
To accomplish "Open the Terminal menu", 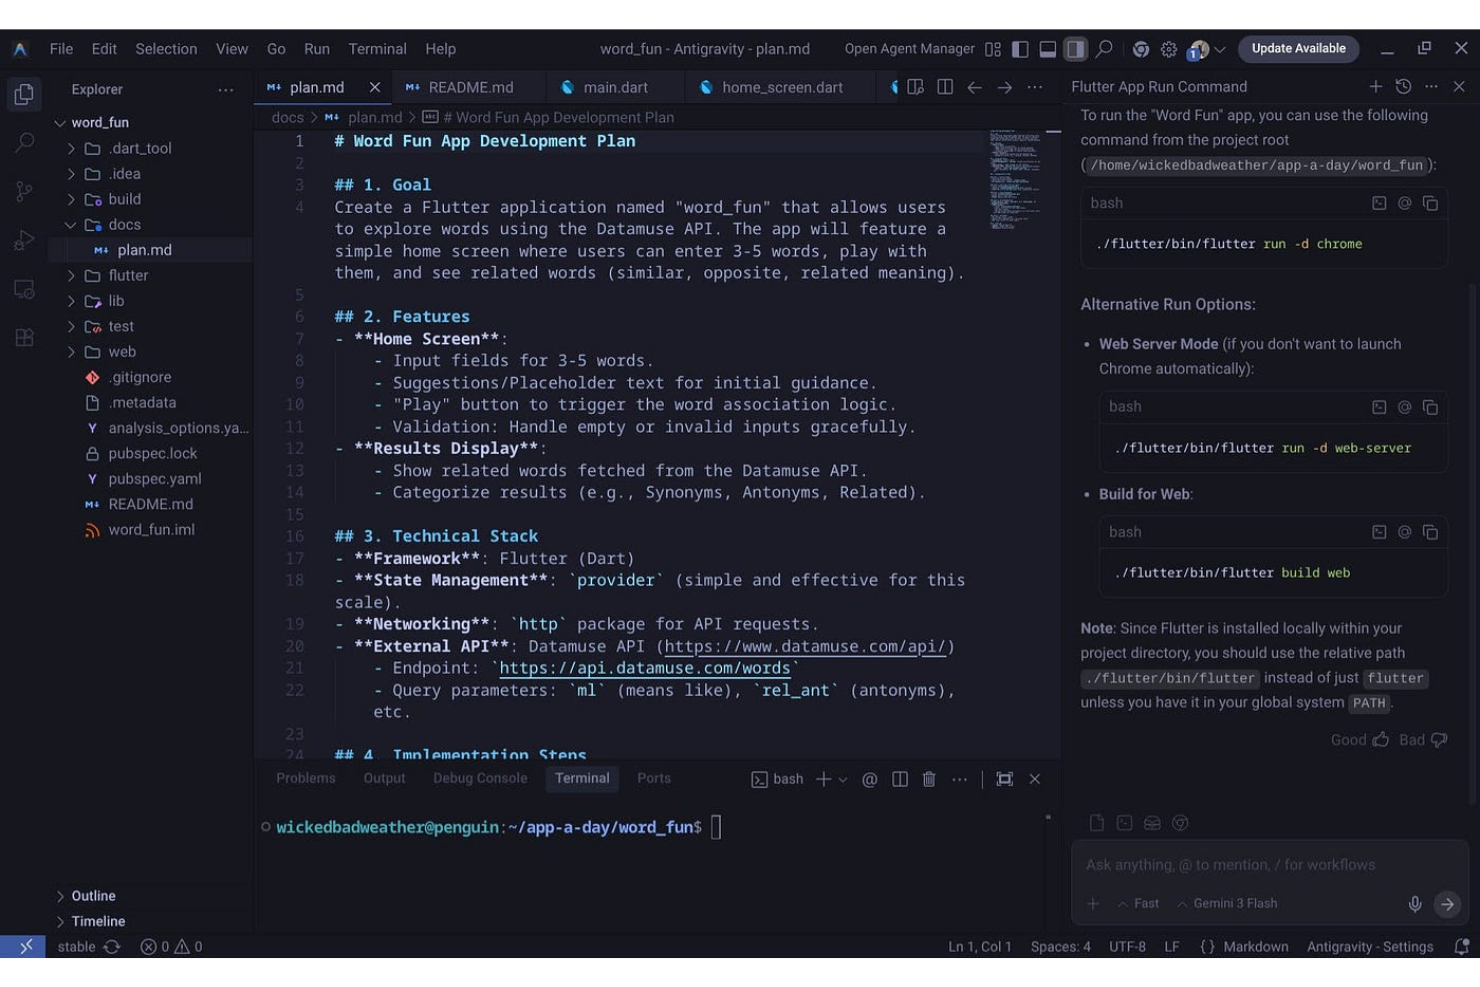I will click(x=377, y=48).
